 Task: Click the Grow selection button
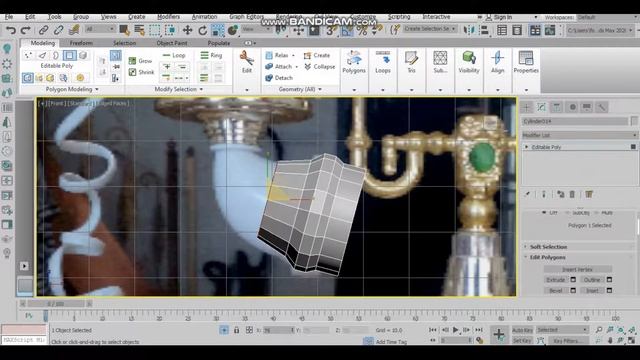(x=140, y=61)
